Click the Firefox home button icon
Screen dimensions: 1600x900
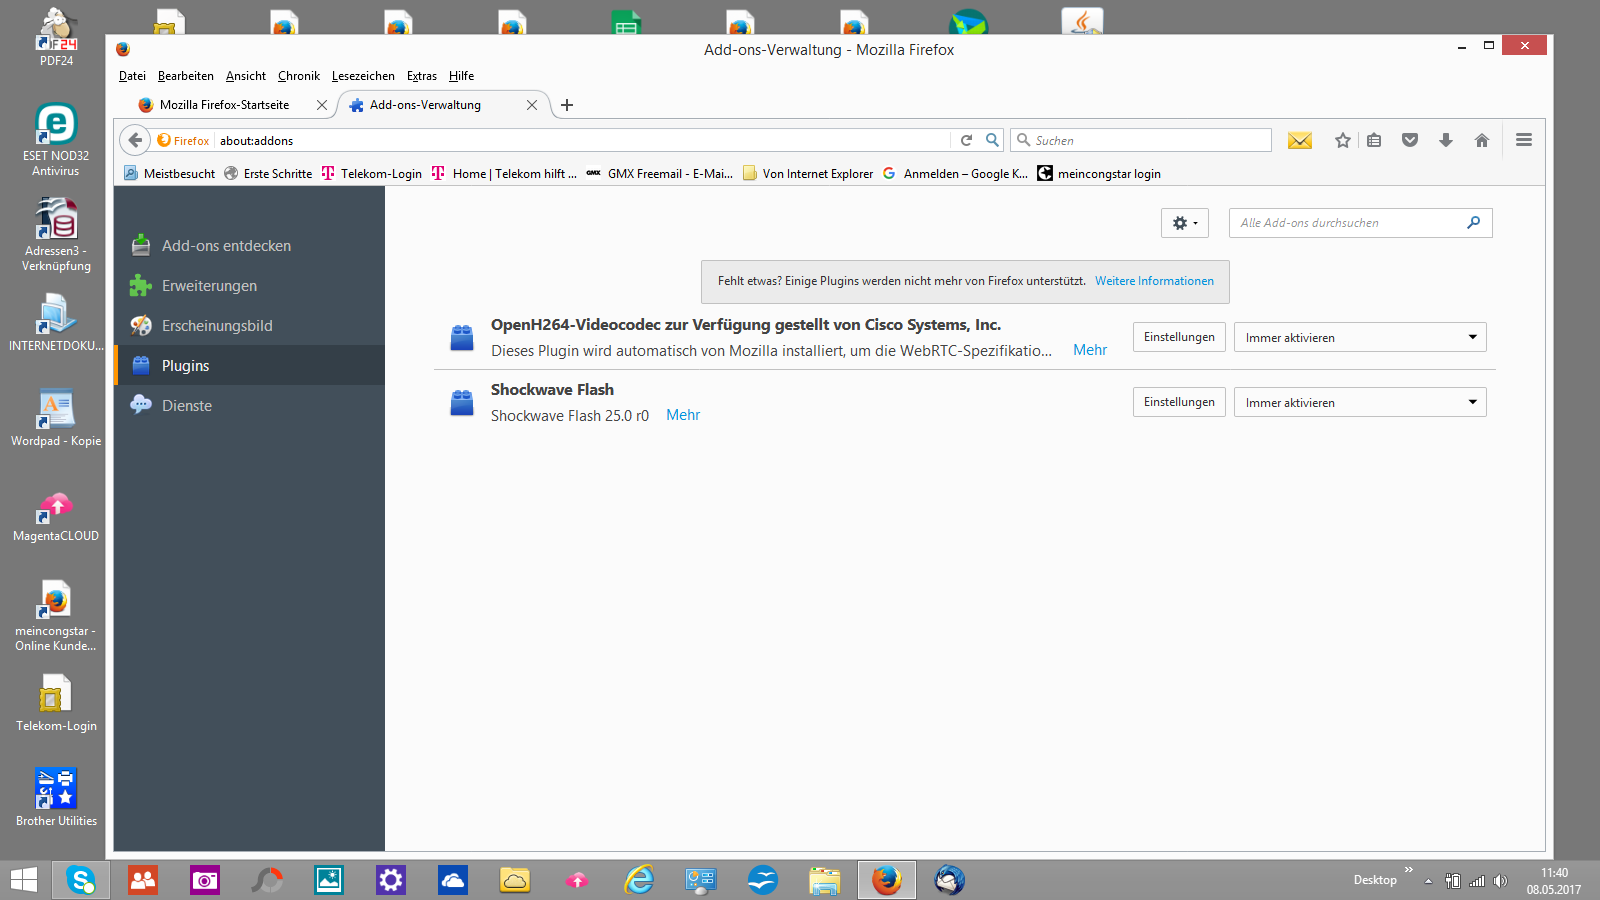point(1481,141)
